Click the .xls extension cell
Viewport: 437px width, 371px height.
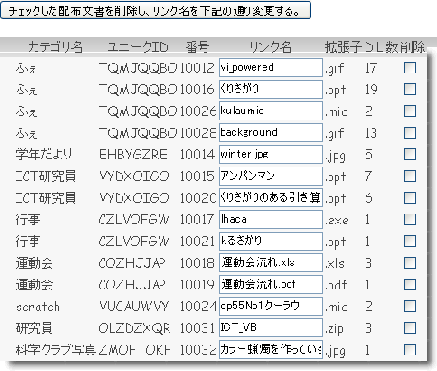335,263
